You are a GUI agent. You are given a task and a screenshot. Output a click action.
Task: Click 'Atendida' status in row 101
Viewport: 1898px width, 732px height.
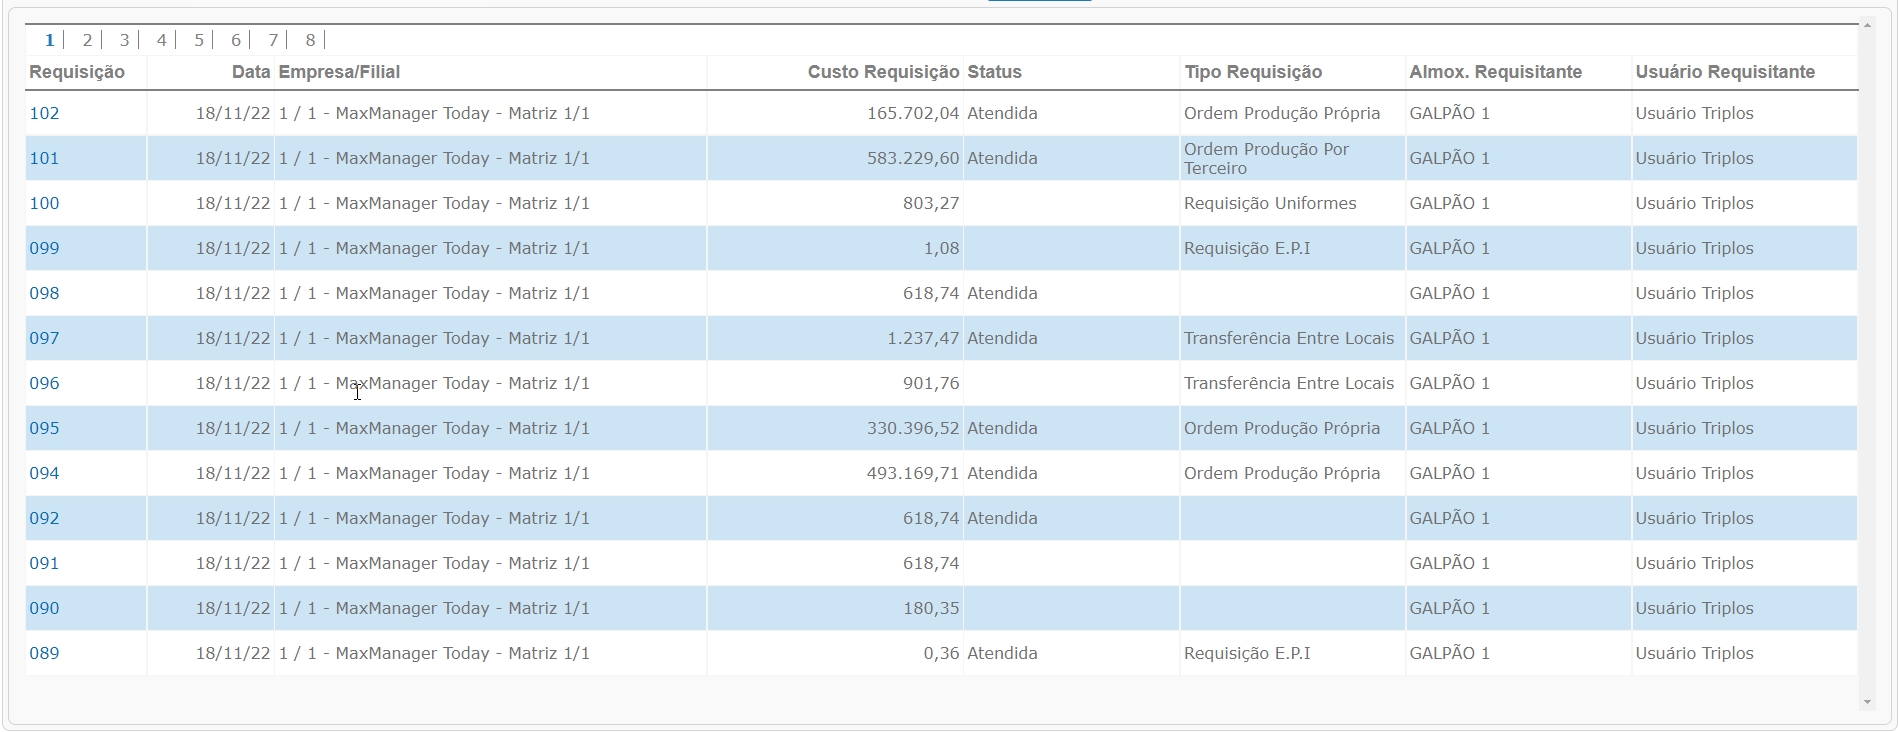tap(1002, 158)
